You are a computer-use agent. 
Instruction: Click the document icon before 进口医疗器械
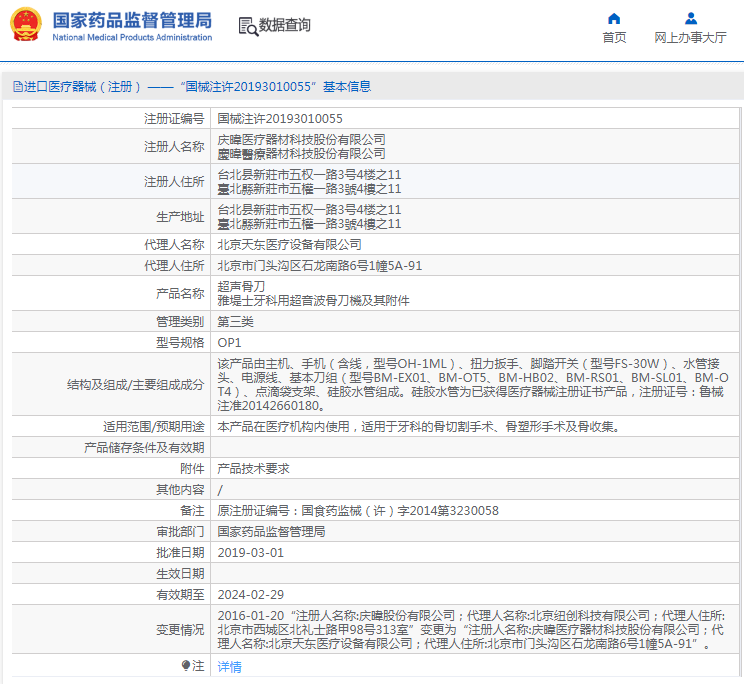click(17, 87)
